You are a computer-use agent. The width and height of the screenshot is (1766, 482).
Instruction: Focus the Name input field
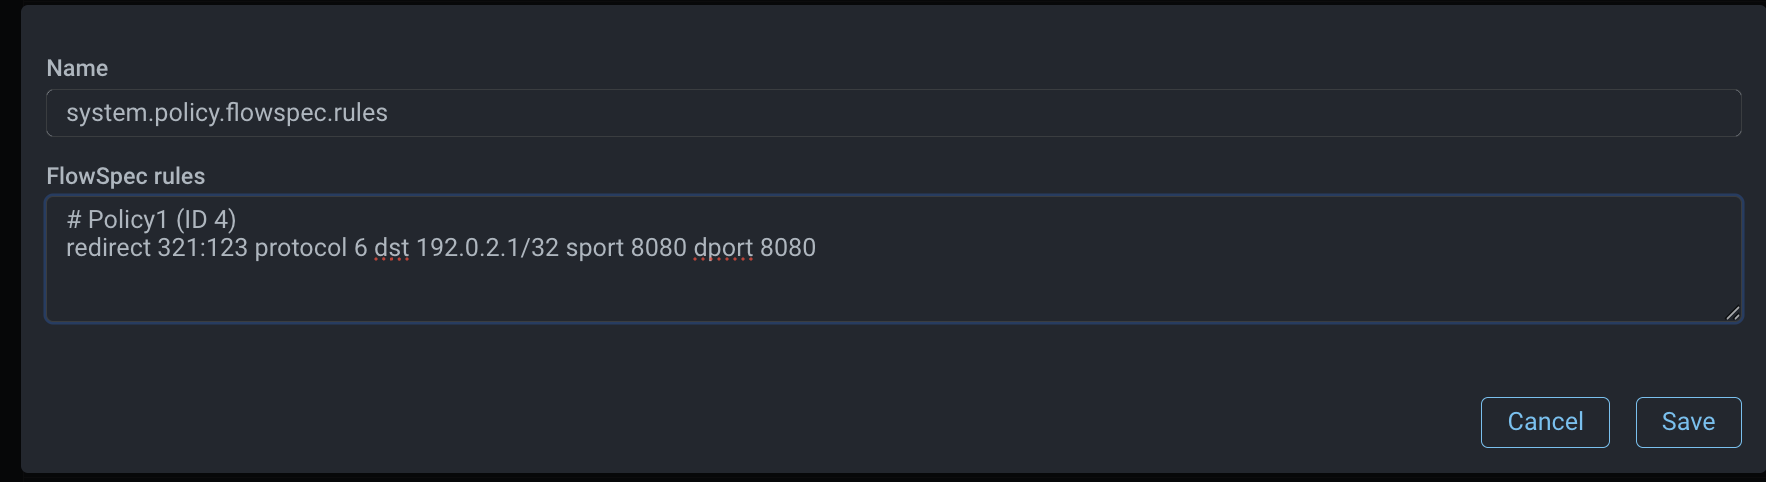point(893,113)
